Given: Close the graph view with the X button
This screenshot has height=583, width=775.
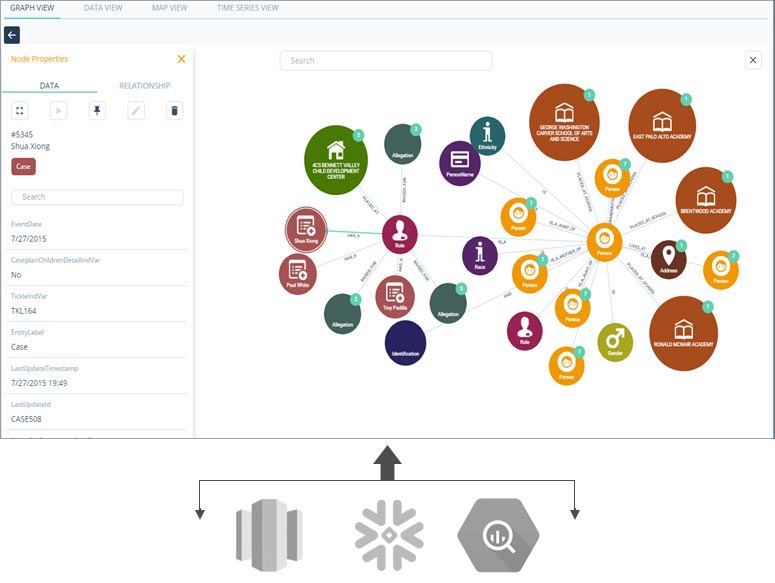Looking at the screenshot, I should tap(753, 60).
